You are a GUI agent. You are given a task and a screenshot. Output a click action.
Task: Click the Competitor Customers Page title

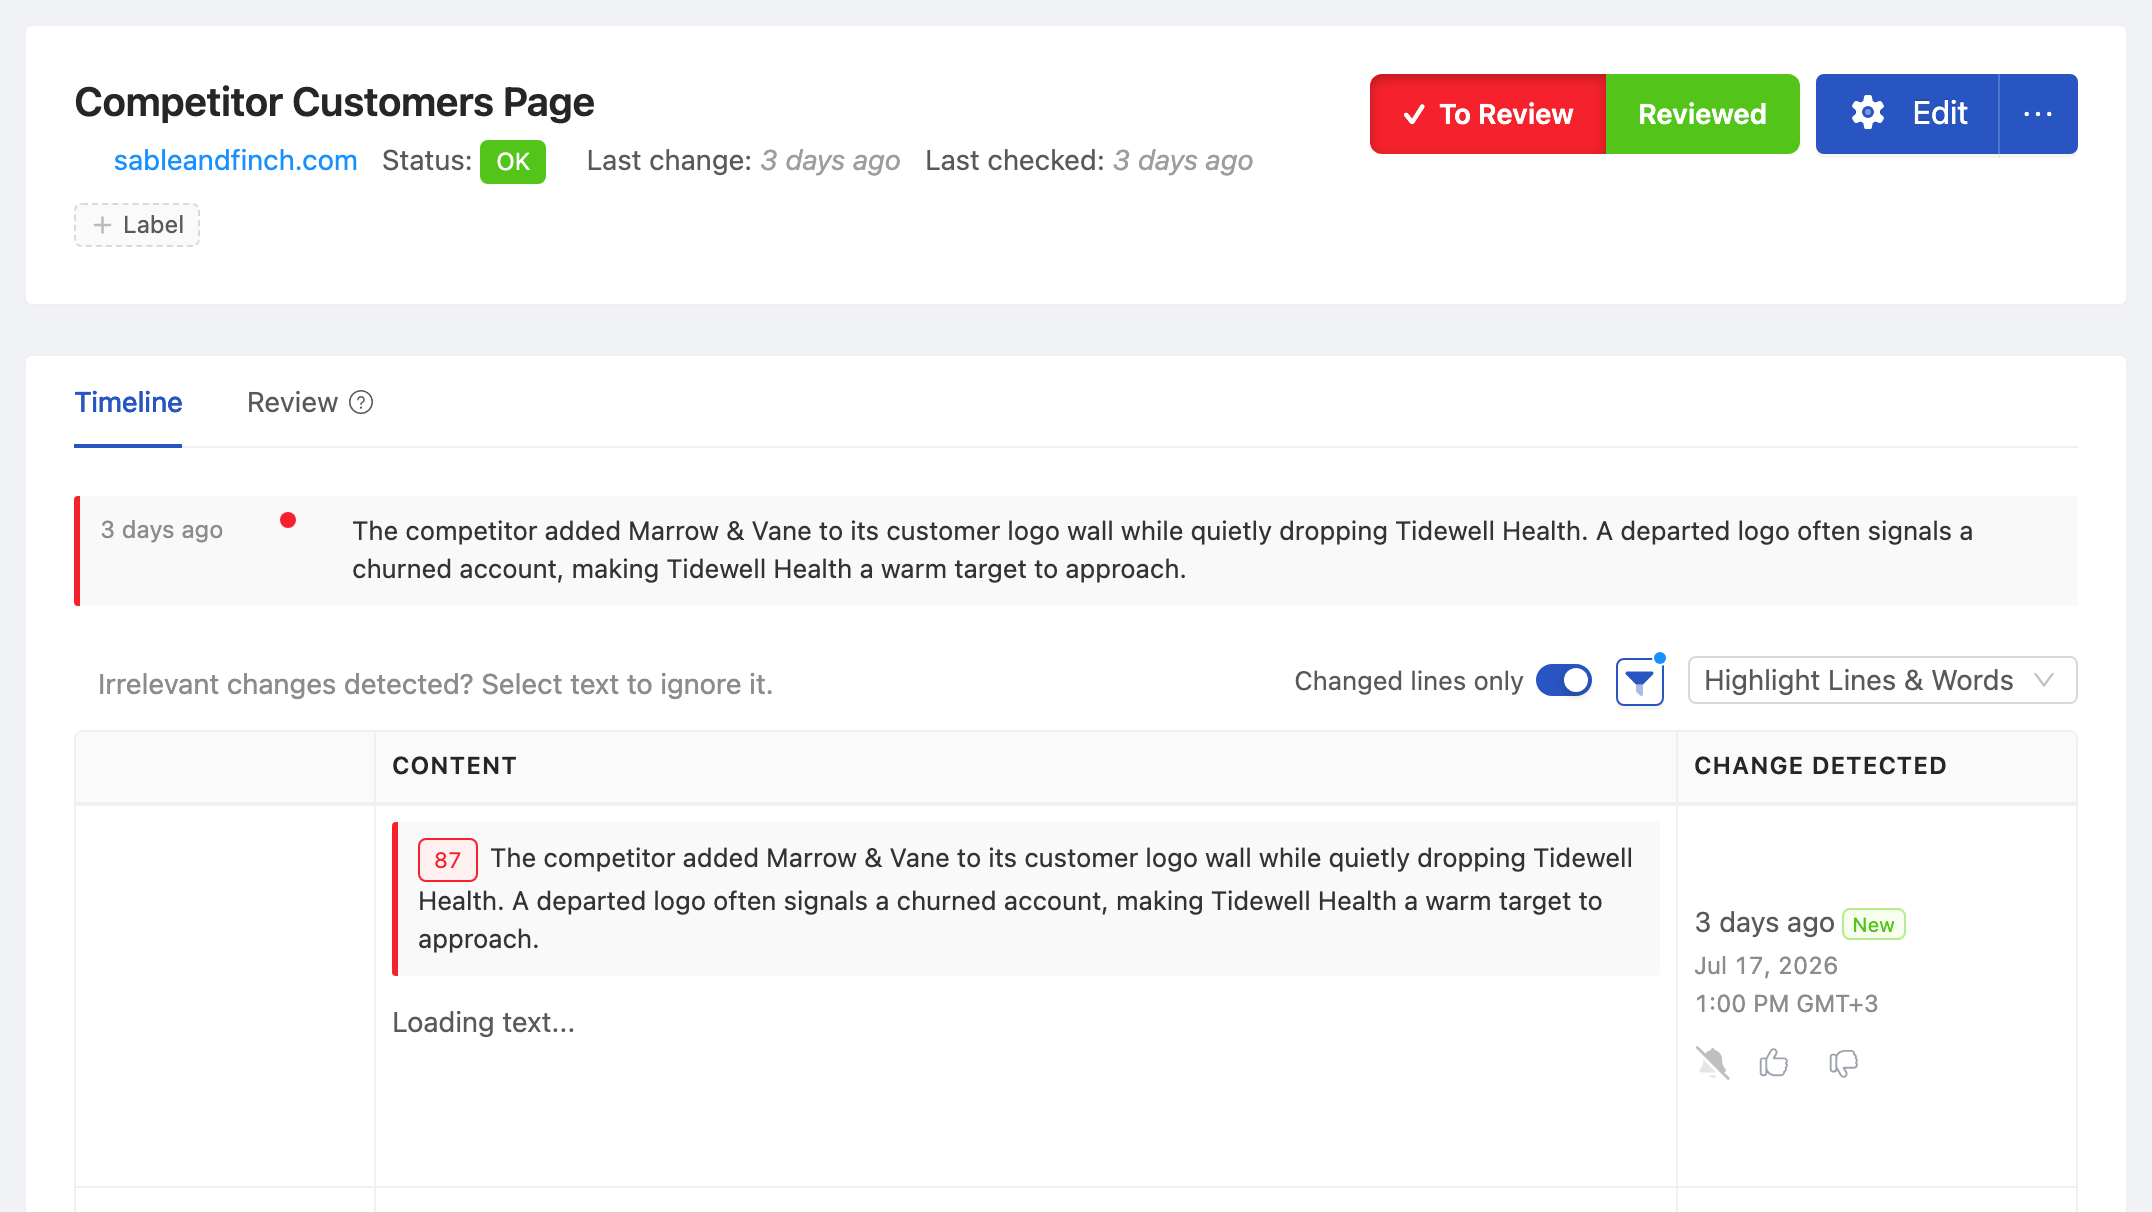coord(334,102)
